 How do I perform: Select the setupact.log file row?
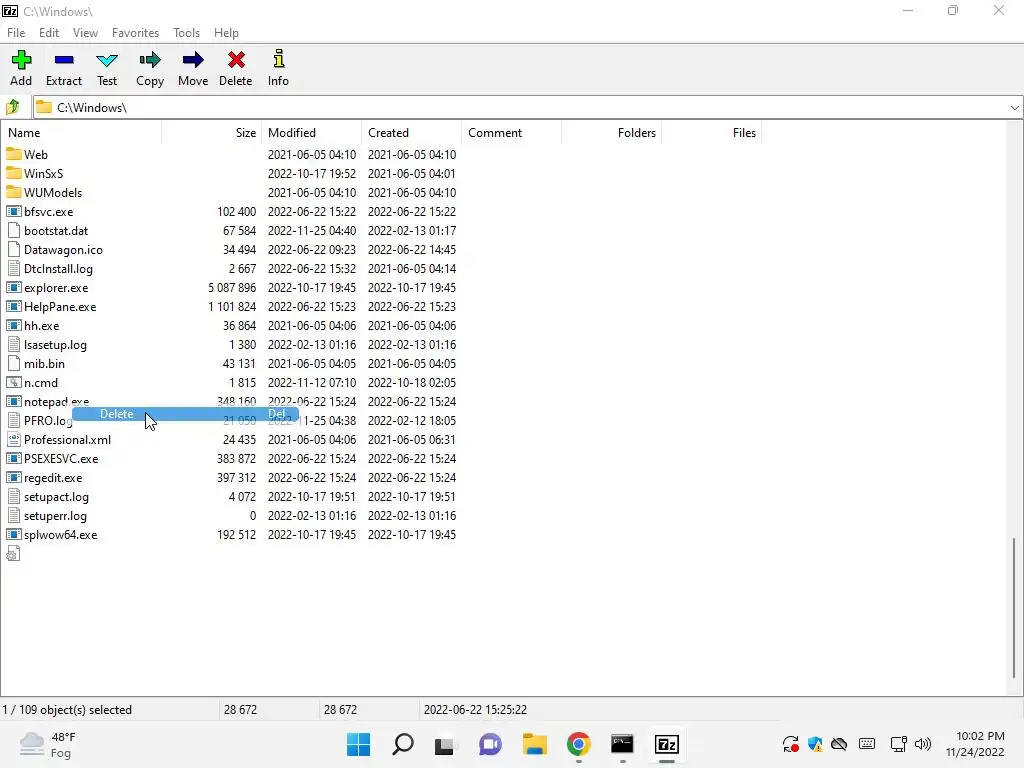tap(231, 496)
